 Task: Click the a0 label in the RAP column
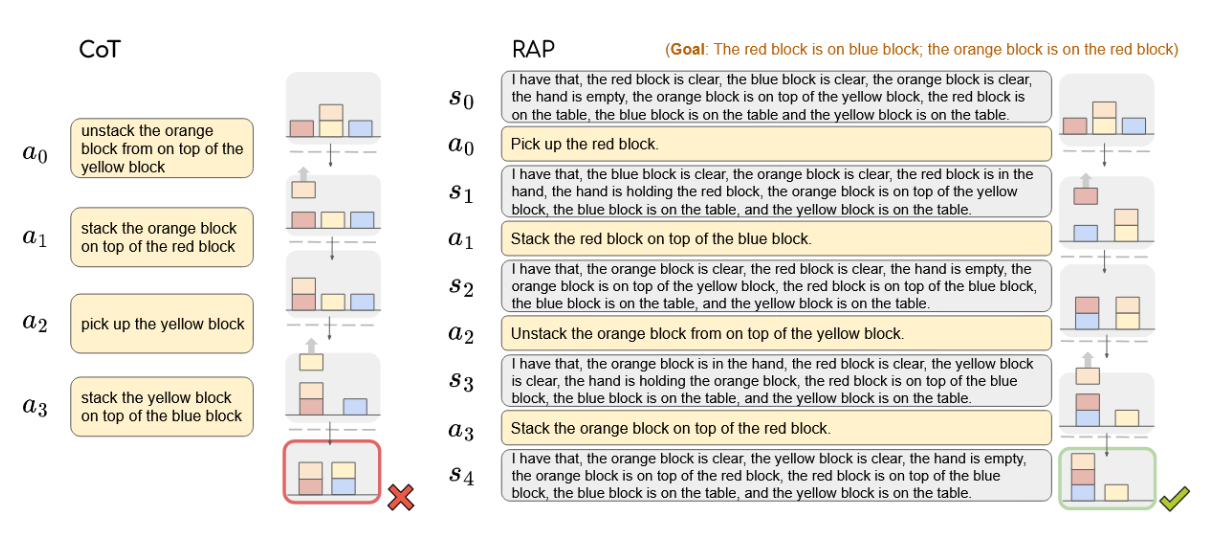coord(462,145)
